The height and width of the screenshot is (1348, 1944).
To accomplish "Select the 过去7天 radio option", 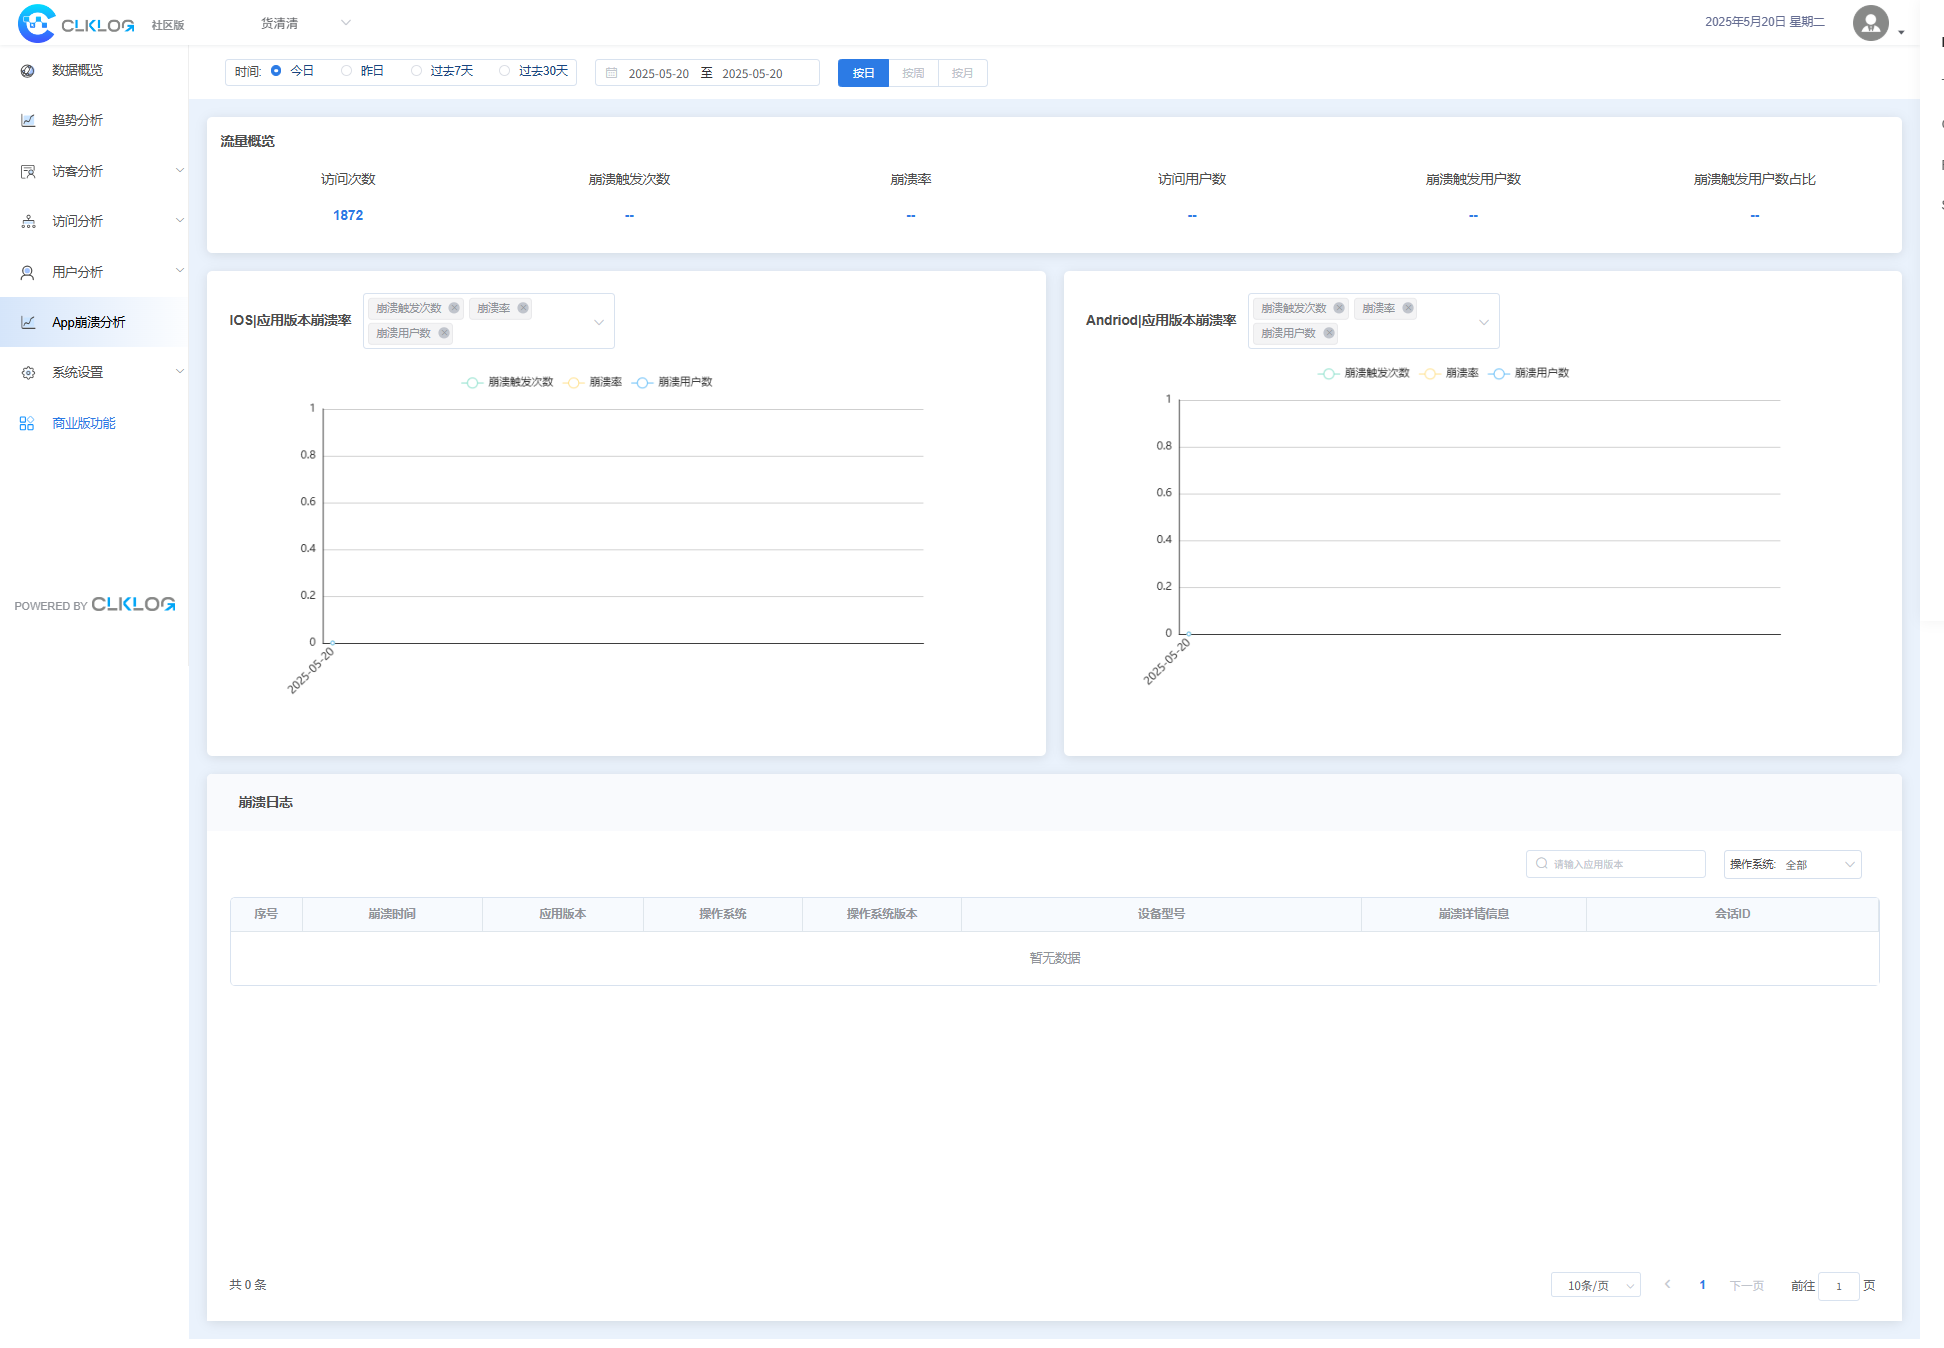I will click(x=417, y=71).
